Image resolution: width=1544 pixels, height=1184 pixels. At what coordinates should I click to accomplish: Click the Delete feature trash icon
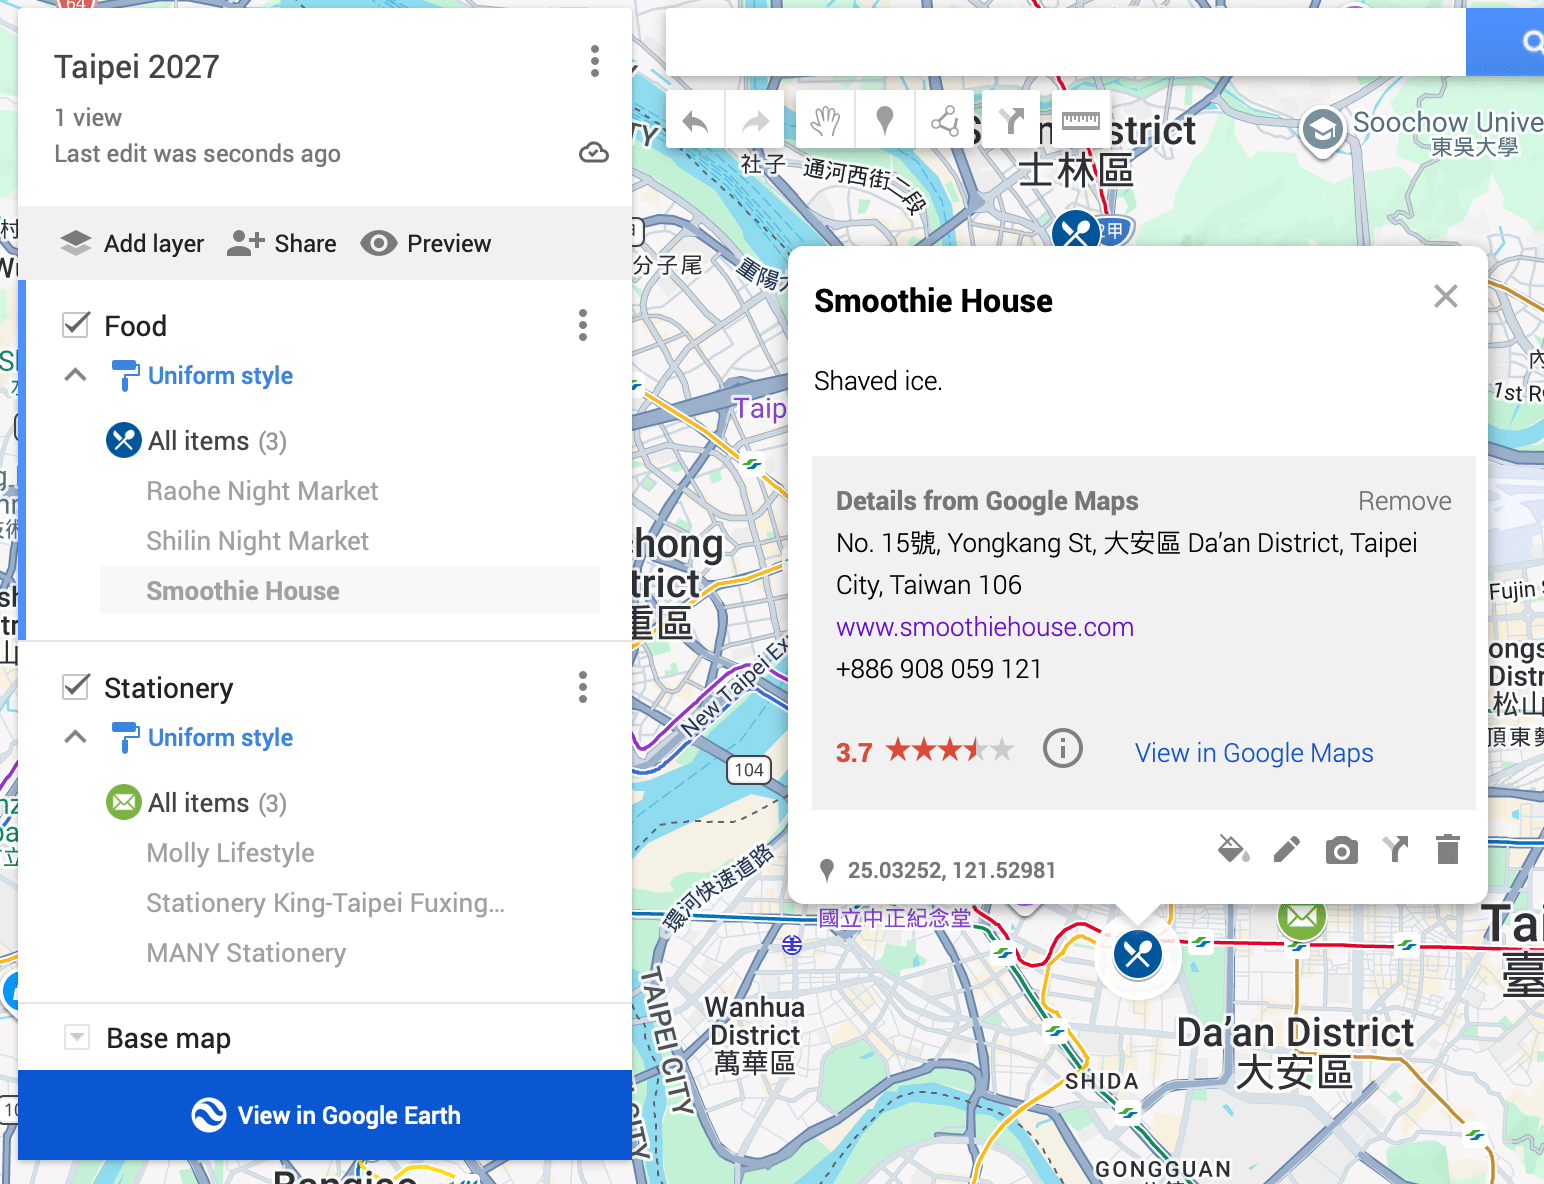[1447, 850]
